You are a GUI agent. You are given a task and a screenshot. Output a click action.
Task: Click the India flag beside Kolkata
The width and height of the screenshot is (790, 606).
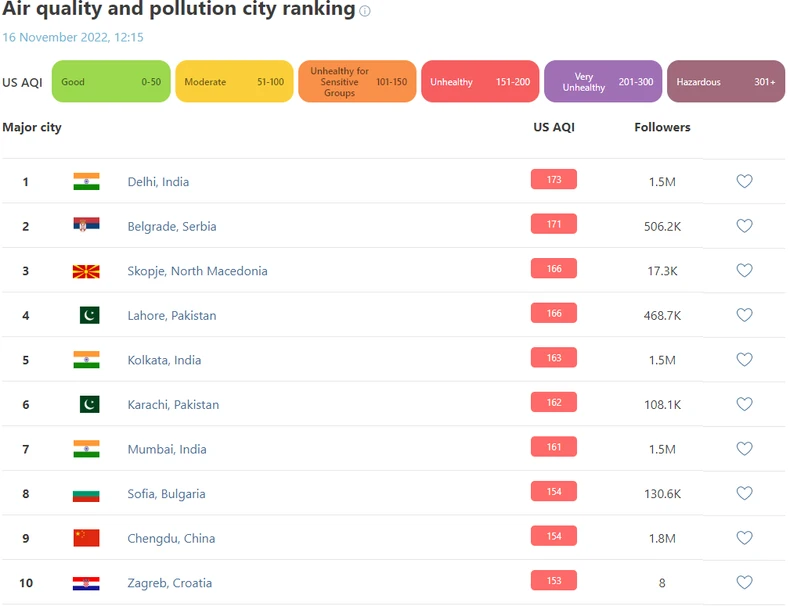[86, 360]
